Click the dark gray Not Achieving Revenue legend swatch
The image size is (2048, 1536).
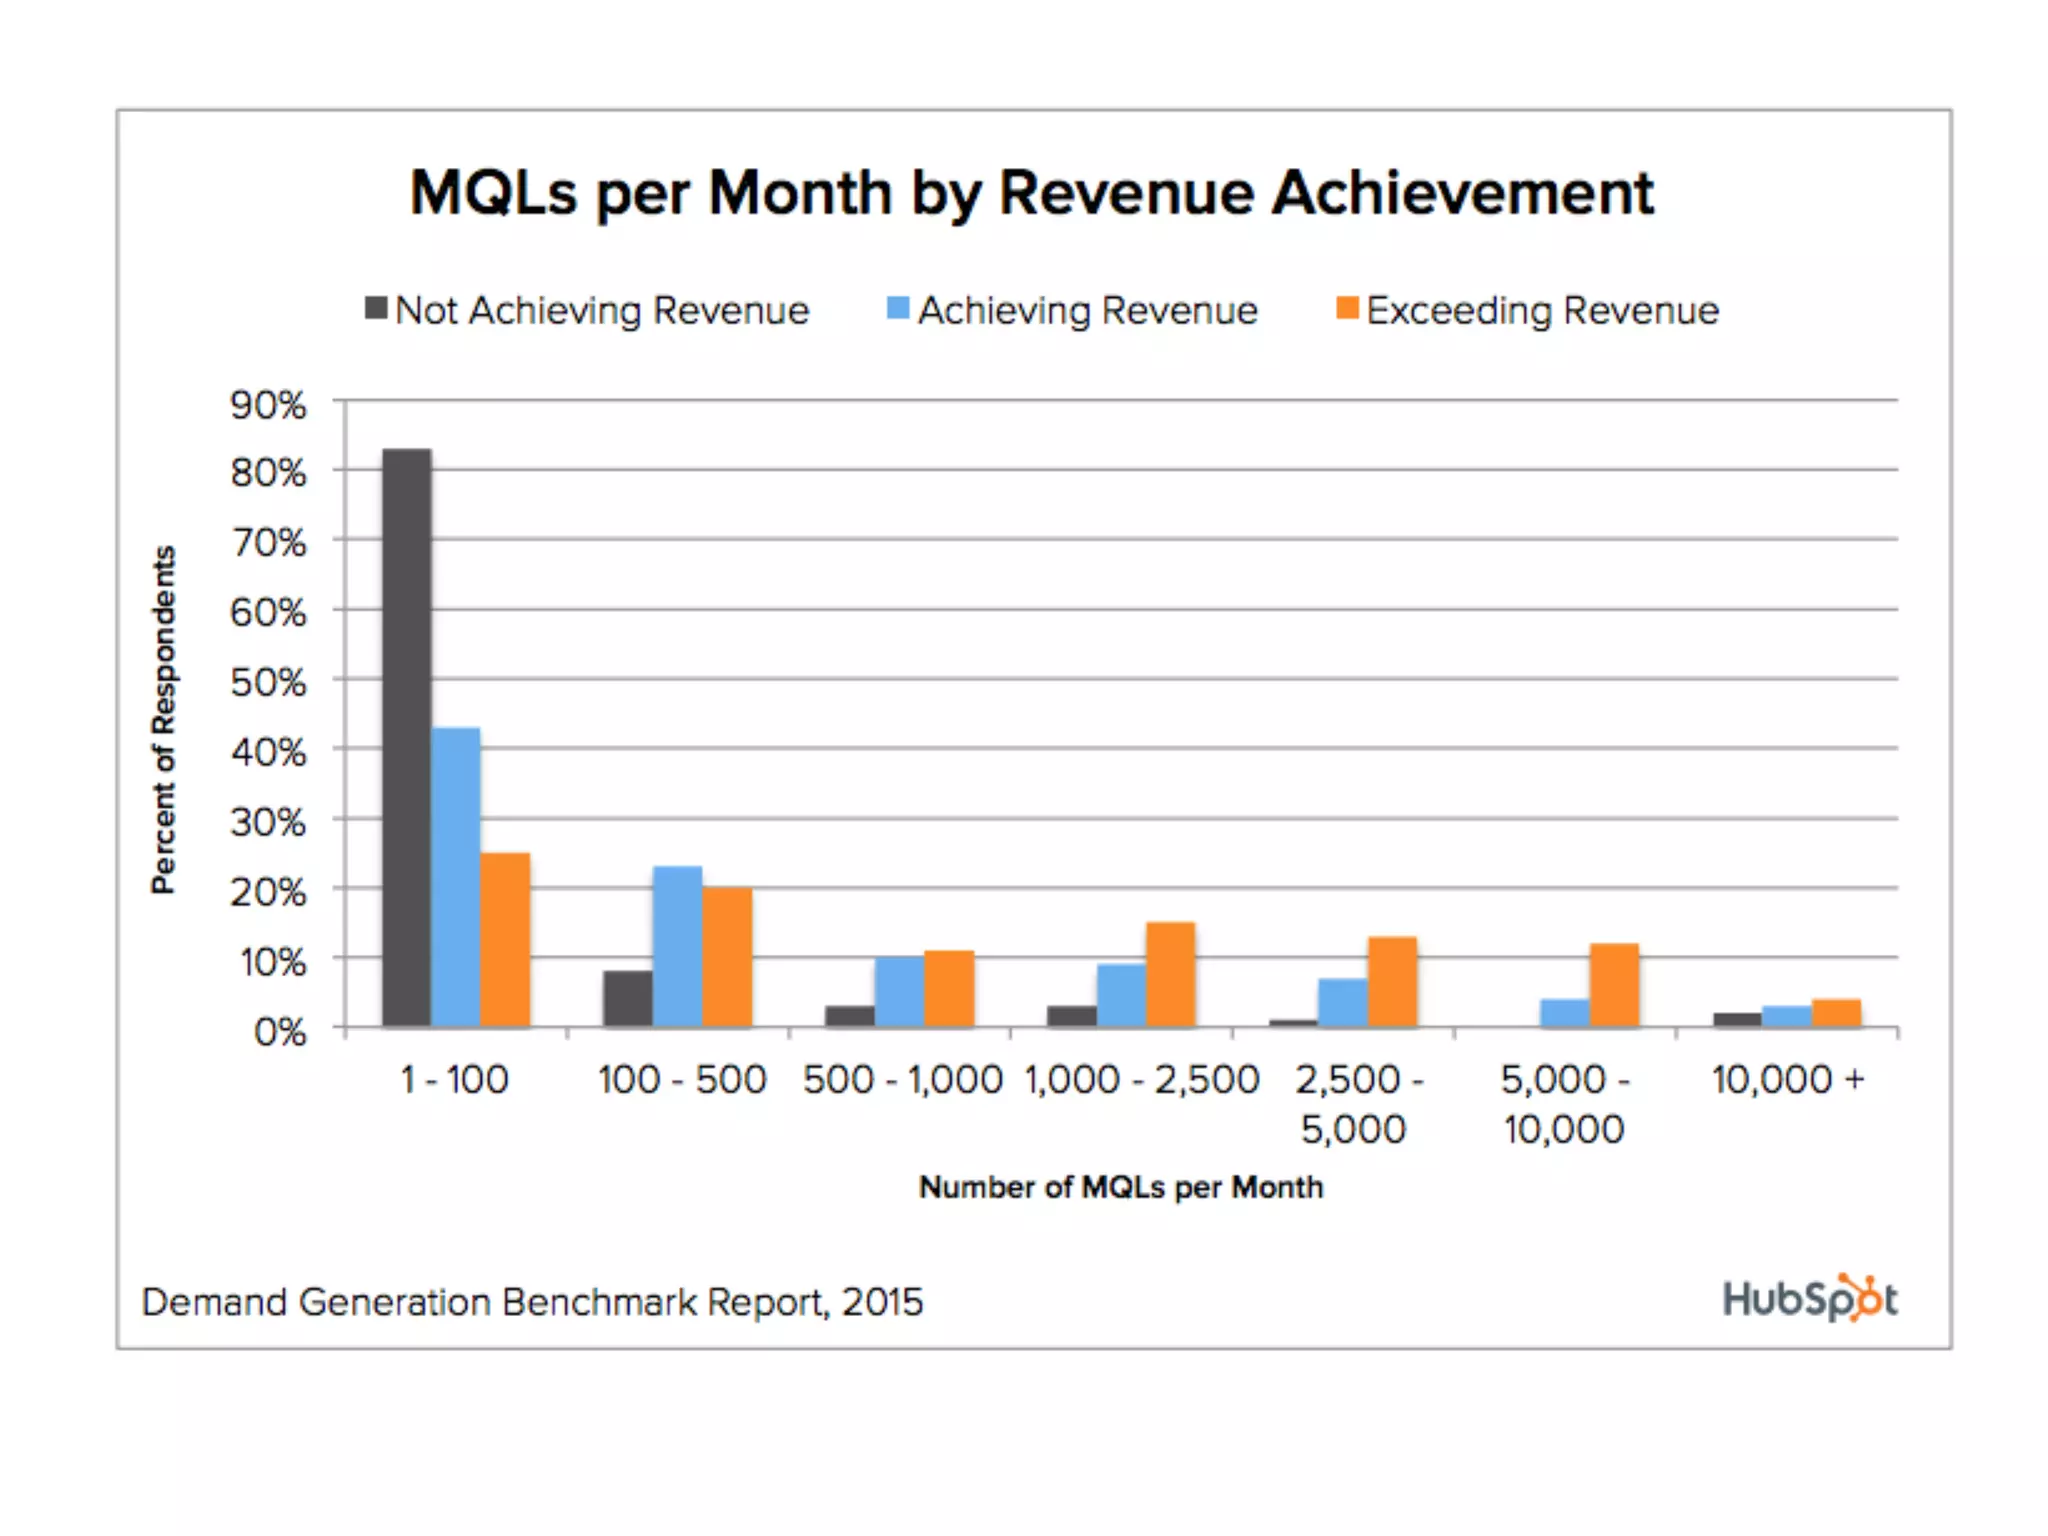(x=376, y=308)
